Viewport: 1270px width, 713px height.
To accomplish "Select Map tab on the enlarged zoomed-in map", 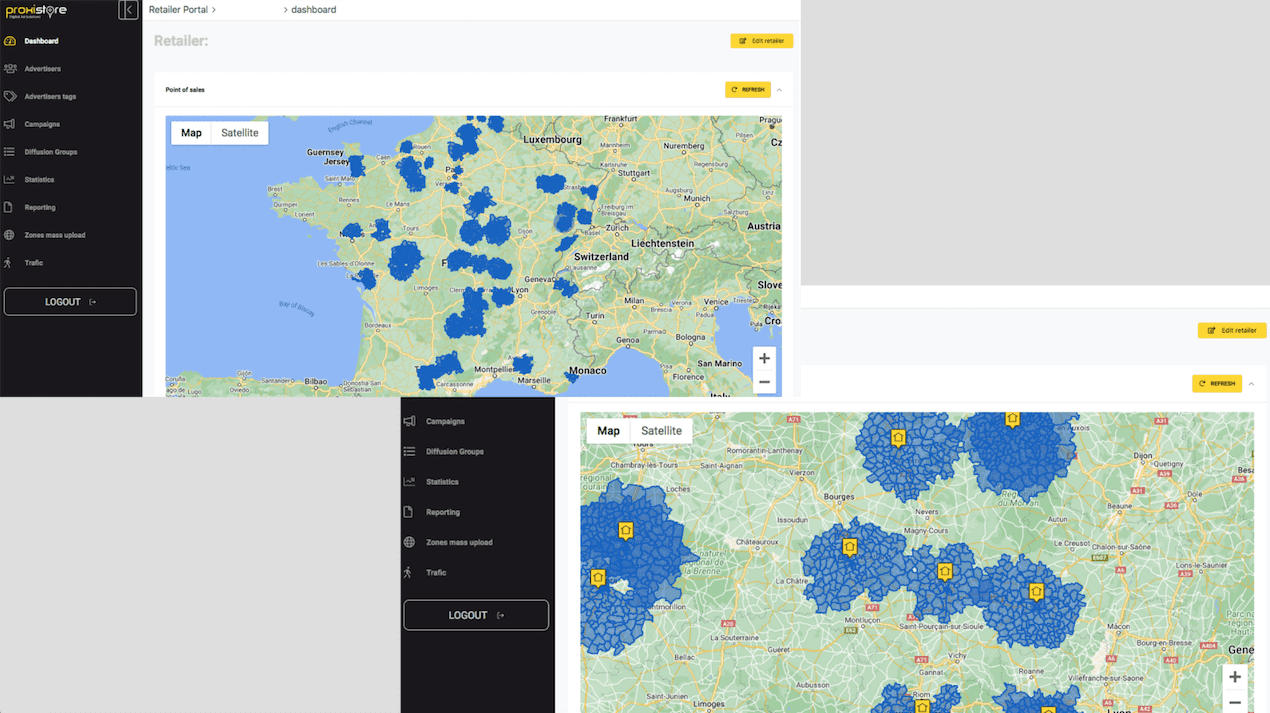I will [608, 431].
